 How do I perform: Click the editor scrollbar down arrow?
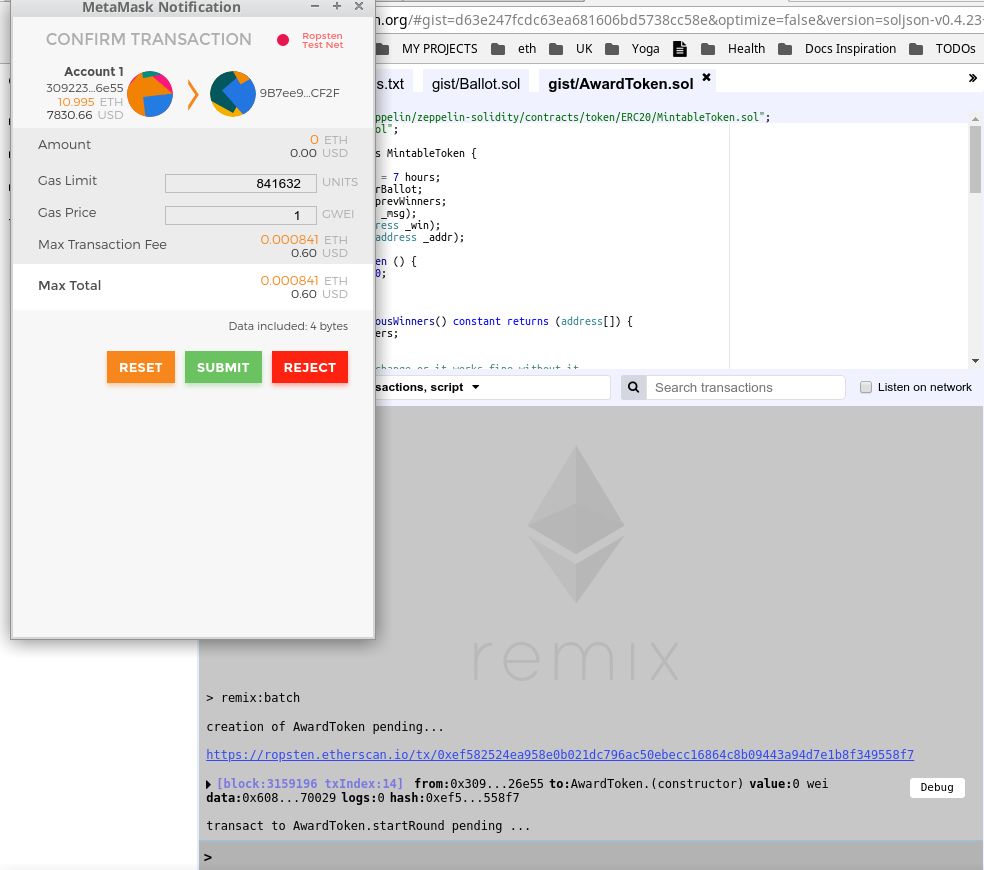coord(975,361)
